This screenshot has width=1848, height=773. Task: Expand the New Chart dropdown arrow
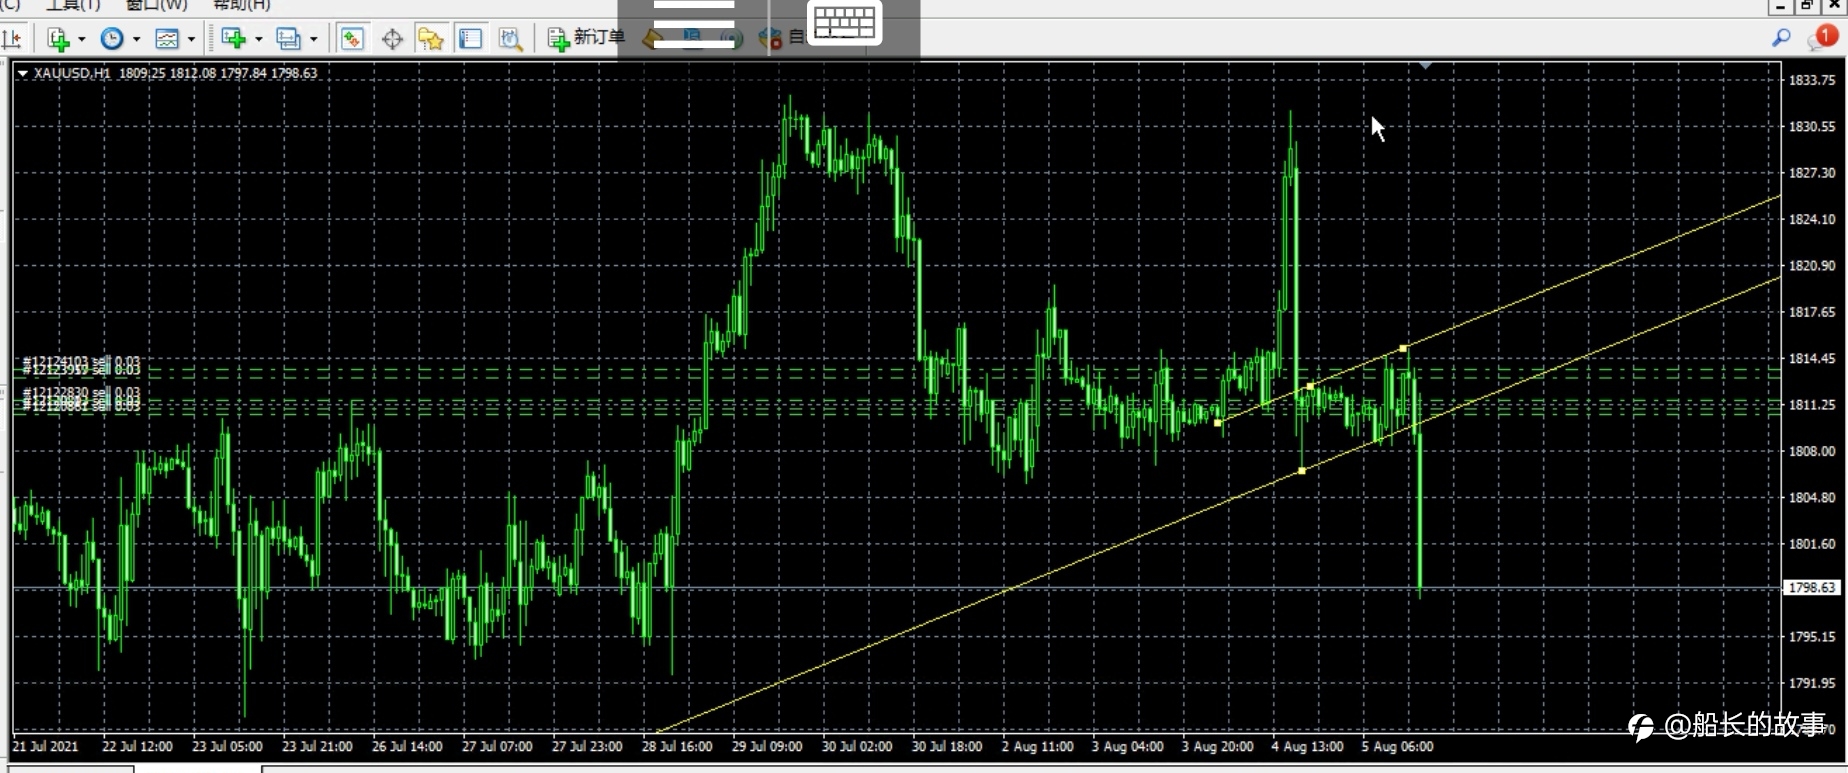(x=258, y=39)
